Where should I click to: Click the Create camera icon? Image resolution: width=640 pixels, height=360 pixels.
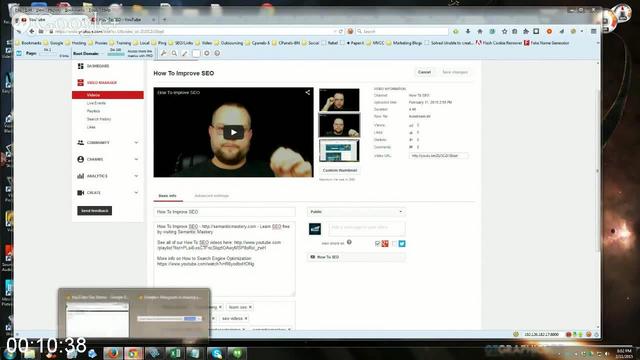[x=80, y=193]
